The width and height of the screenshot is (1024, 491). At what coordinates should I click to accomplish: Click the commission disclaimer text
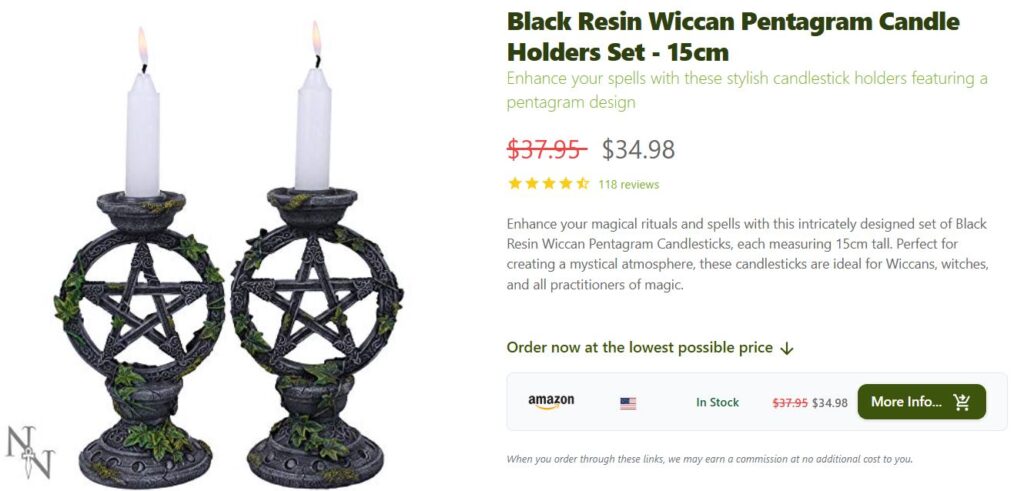(709, 459)
